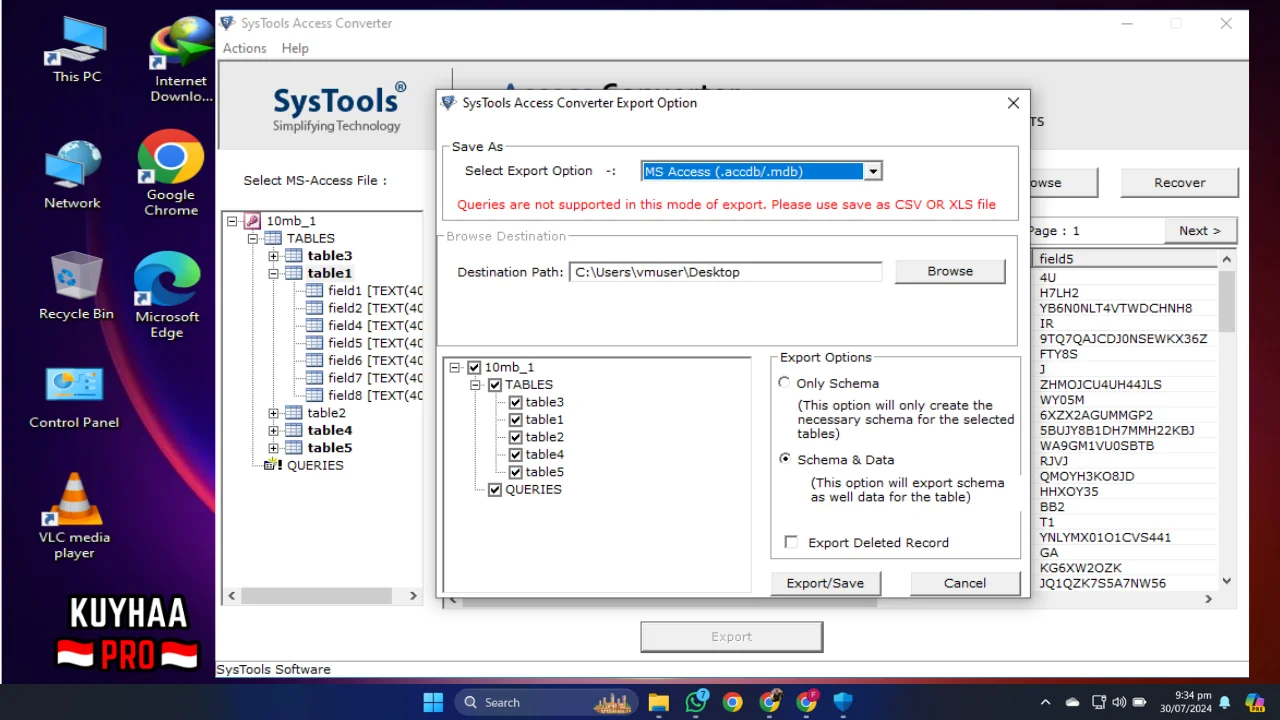Screen dimensions: 1280x720
Task: Select data cell 'YNLYMX01O1CVS441'
Action: 1105,537
